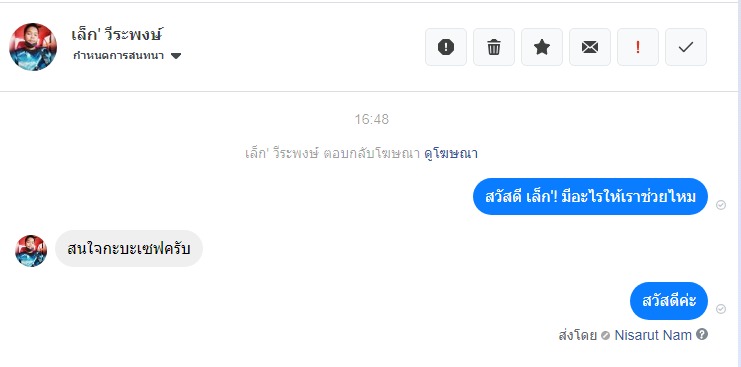Click 16:48 timestamp in conversation
This screenshot has width=741, height=367.
click(371, 119)
